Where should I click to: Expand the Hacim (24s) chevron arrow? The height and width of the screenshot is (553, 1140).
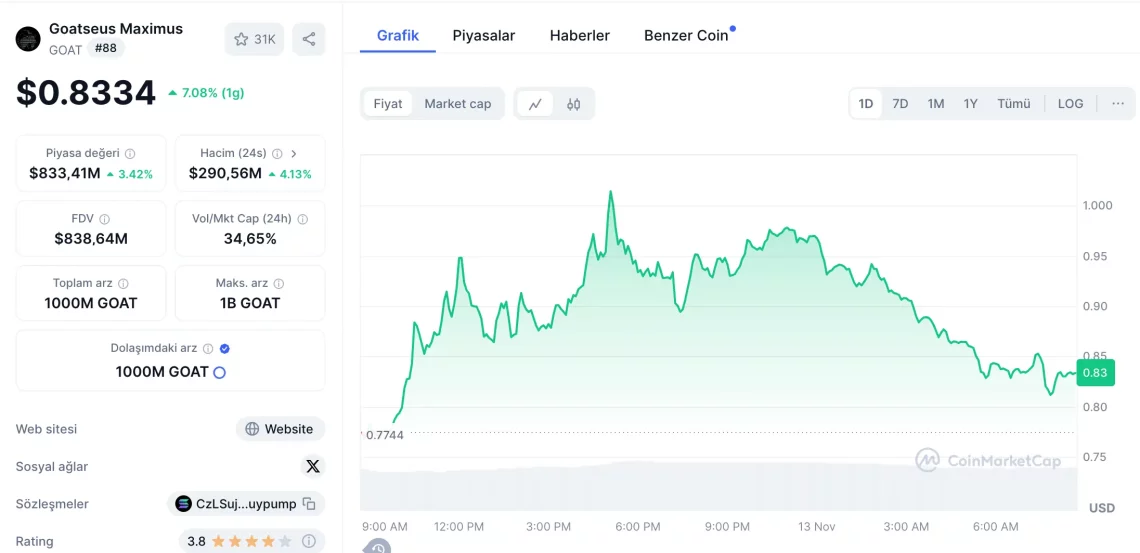tap(294, 154)
